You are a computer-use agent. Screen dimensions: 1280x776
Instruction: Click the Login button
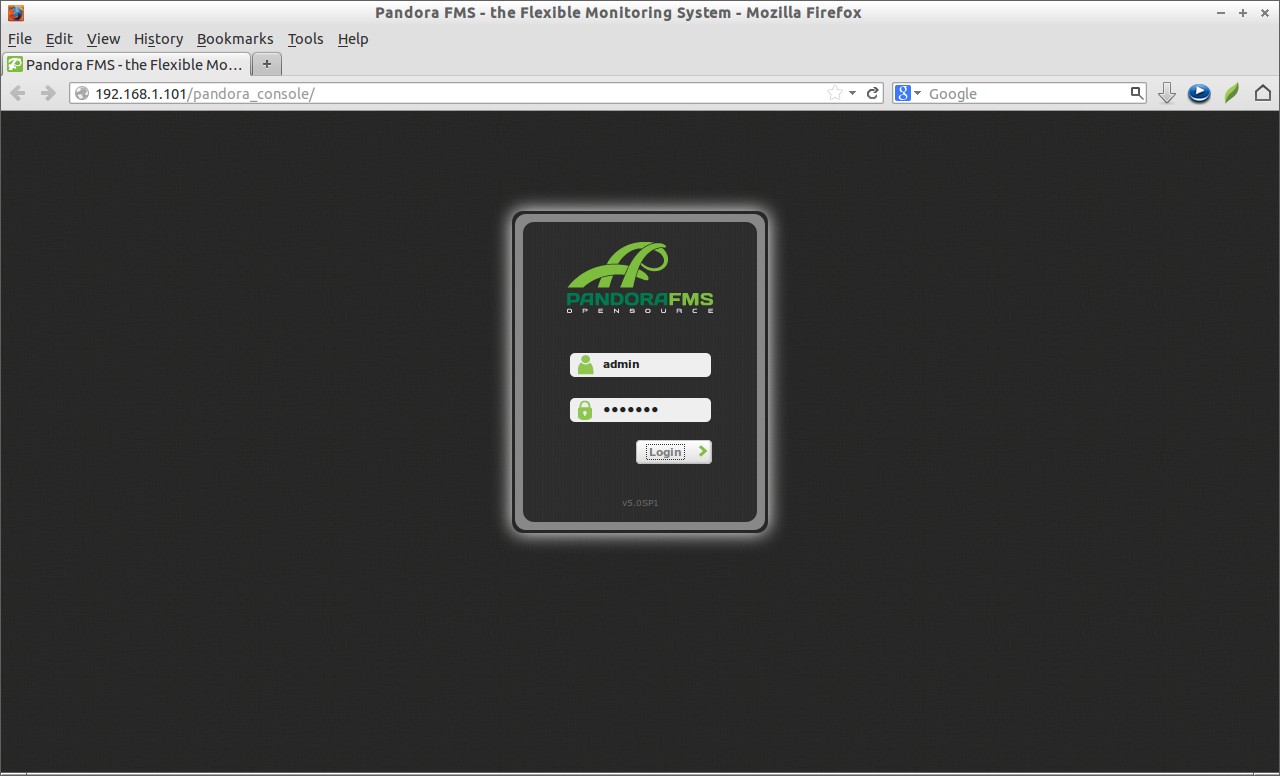[673, 452]
